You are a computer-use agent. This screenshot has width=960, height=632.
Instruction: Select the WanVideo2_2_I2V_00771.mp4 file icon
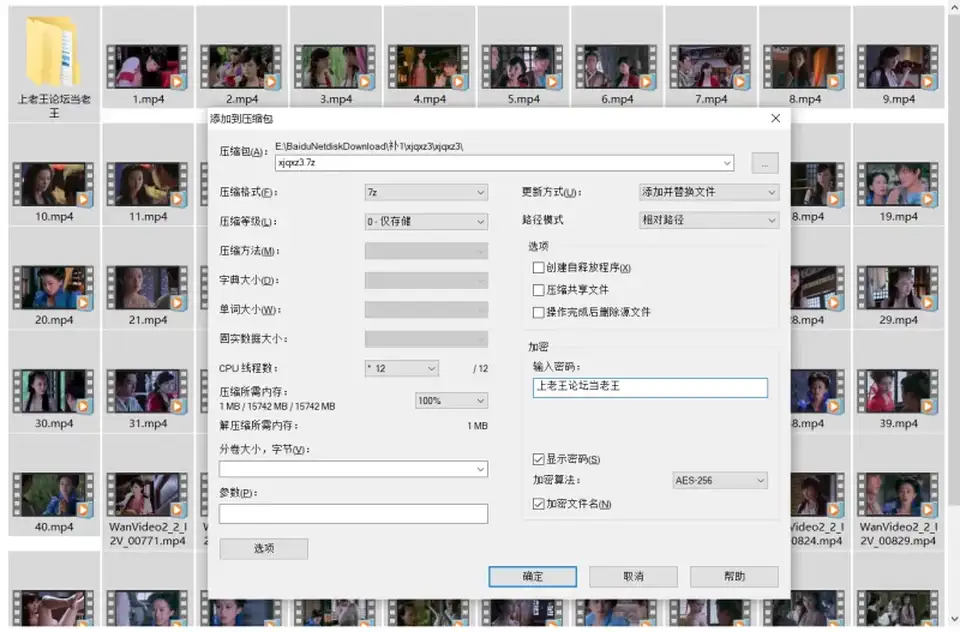coord(148,495)
